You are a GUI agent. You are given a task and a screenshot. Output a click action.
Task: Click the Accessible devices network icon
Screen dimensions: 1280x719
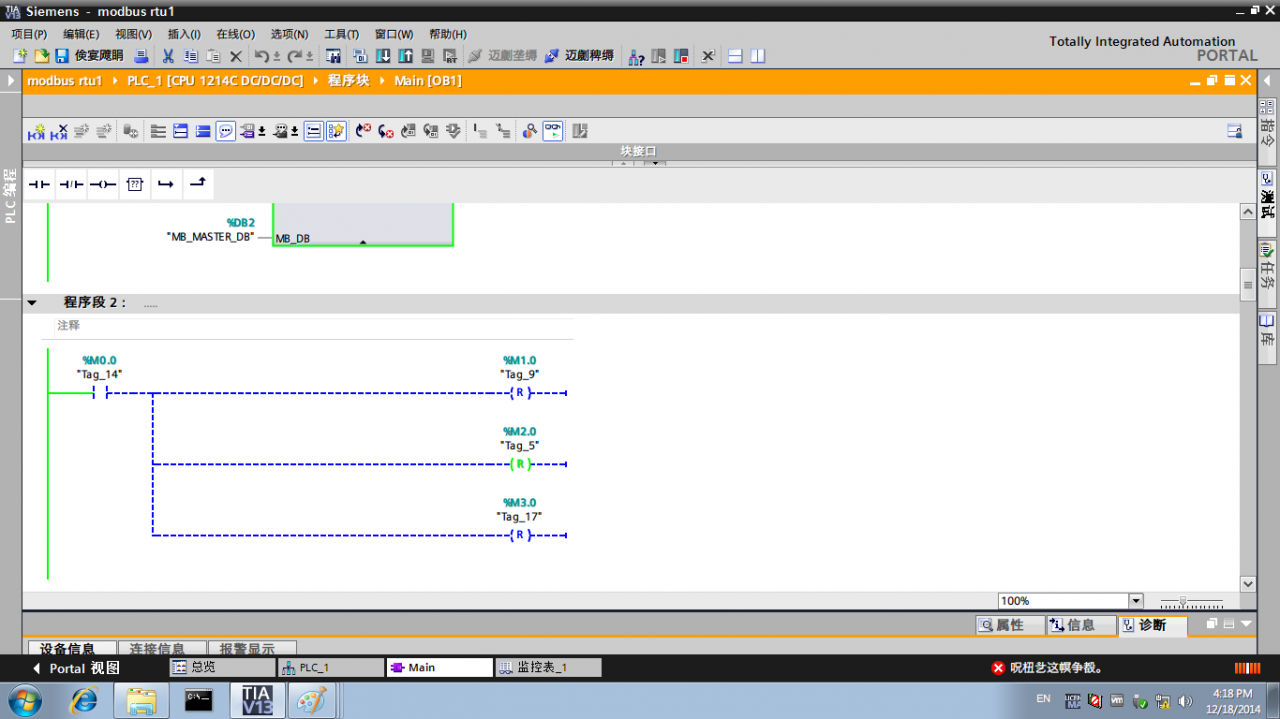636,57
